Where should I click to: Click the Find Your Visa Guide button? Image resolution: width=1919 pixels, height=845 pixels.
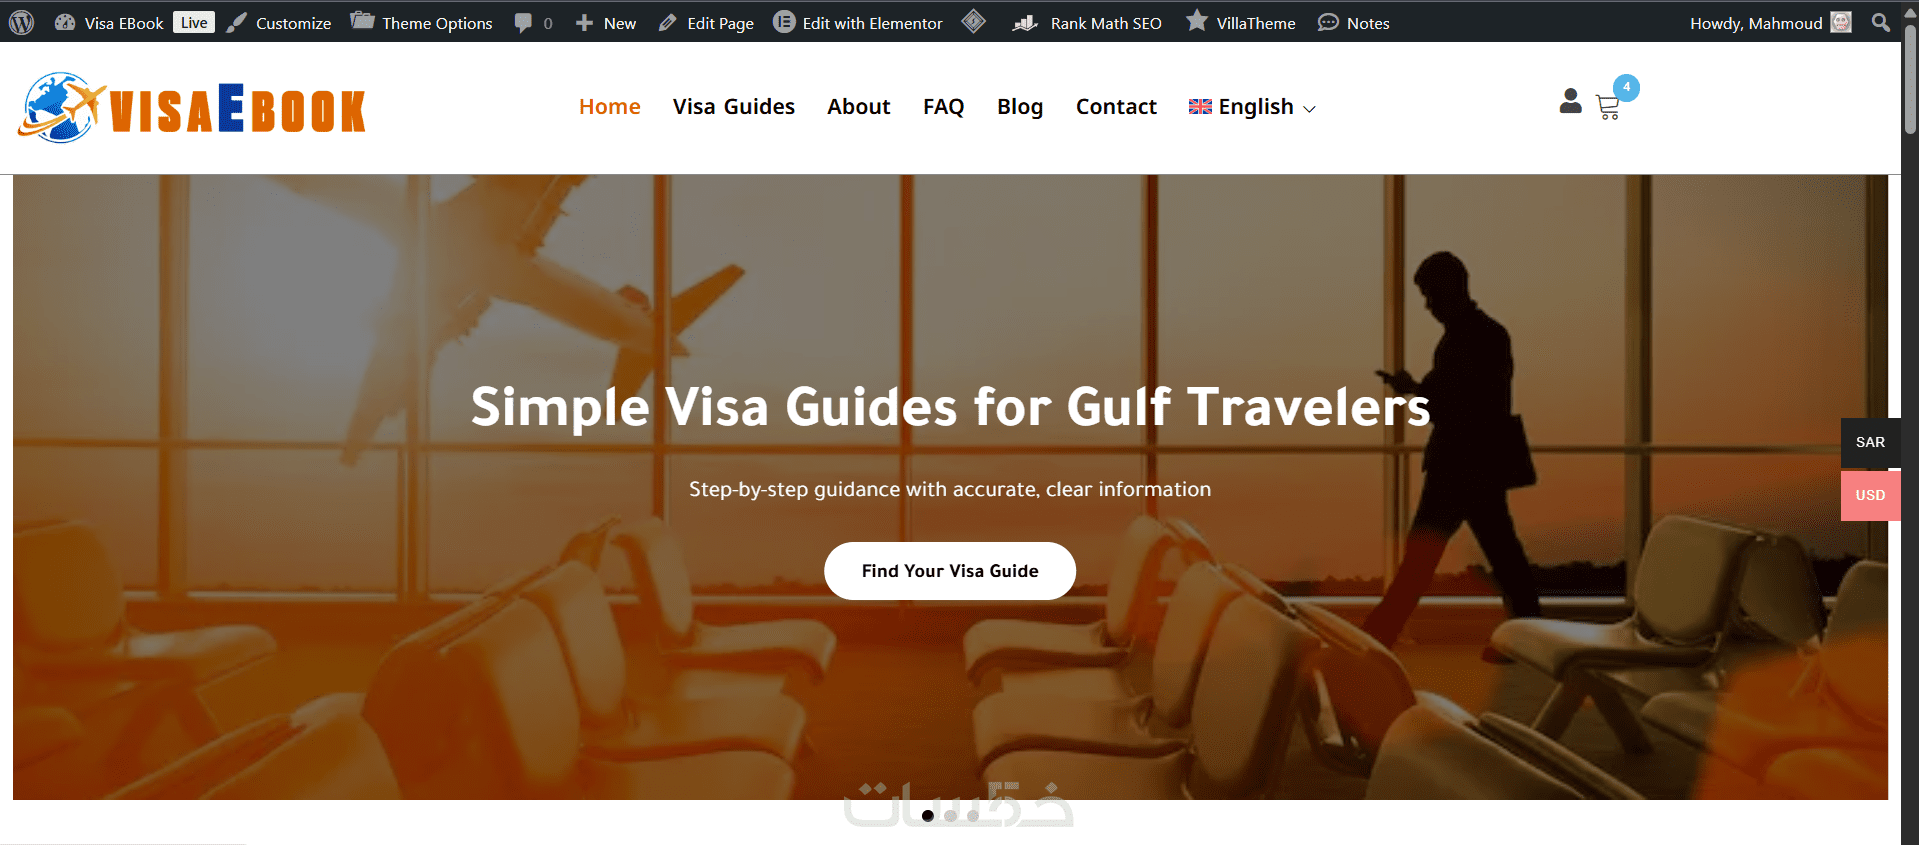click(950, 571)
